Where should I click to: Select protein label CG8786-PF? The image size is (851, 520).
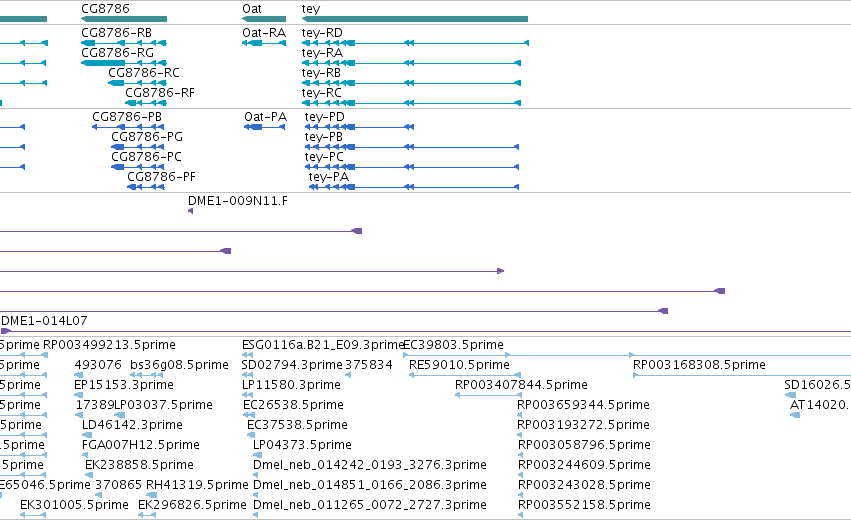click(161, 177)
